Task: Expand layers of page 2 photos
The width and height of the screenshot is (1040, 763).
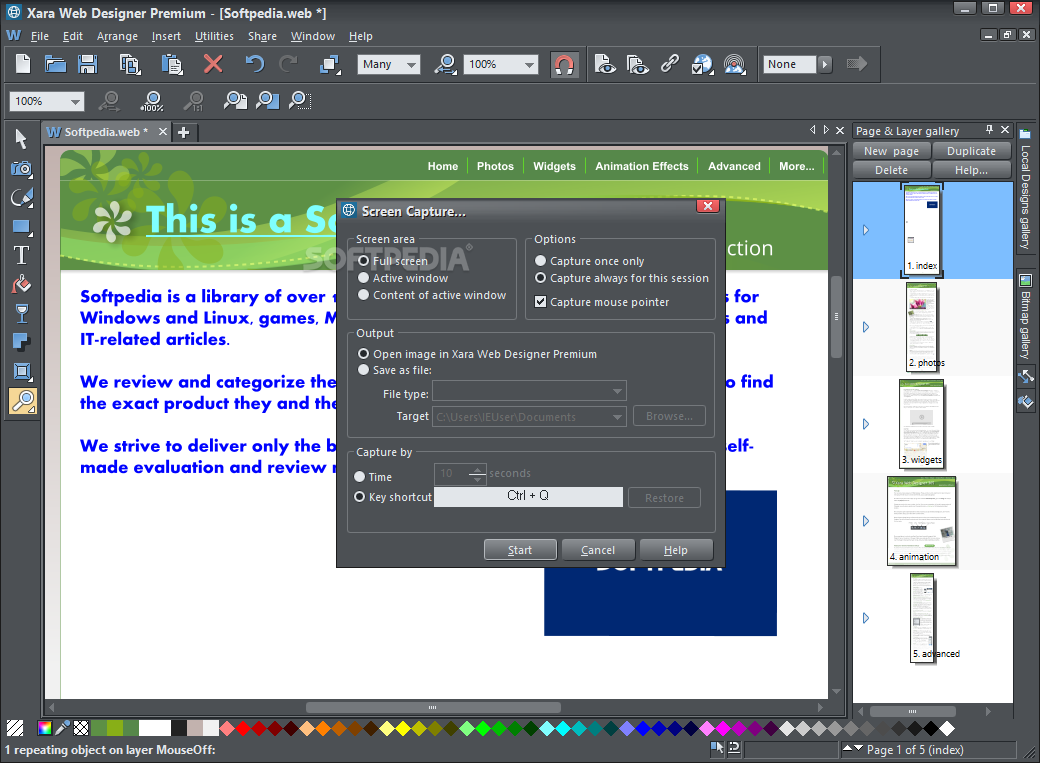Action: [x=866, y=327]
